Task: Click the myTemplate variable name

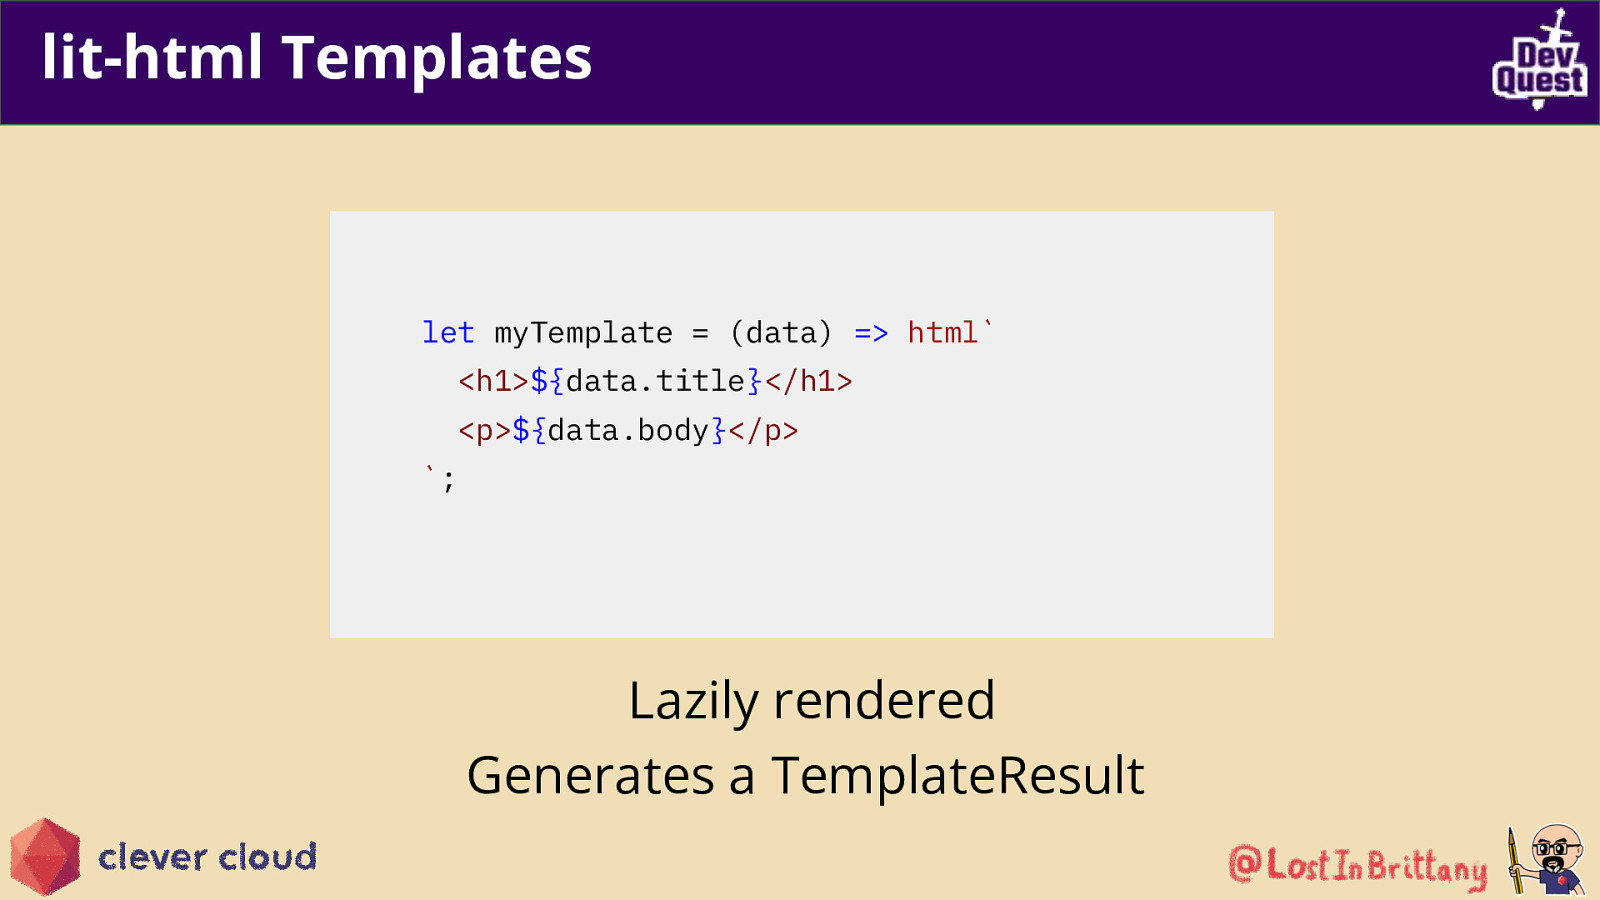Action: click(x=583, y=333)
